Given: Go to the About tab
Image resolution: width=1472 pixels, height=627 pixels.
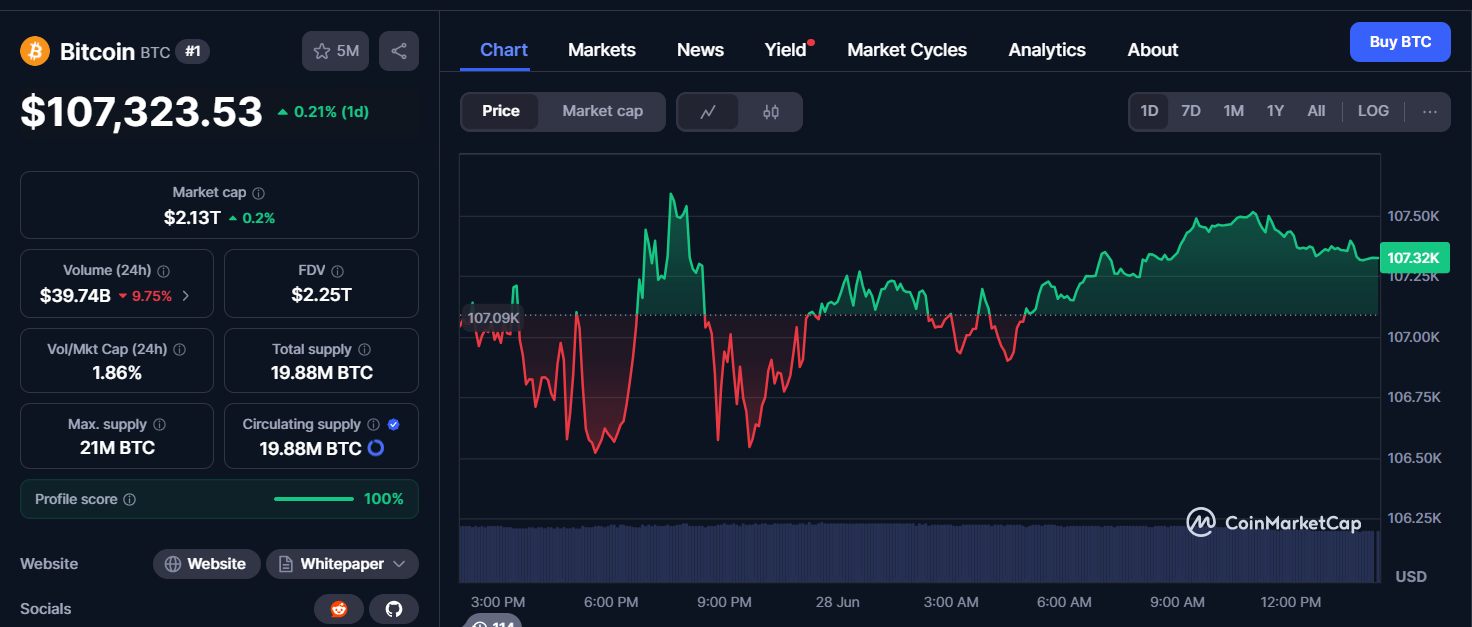Looking at the screenshot, I should click(x=1153, y=50).
